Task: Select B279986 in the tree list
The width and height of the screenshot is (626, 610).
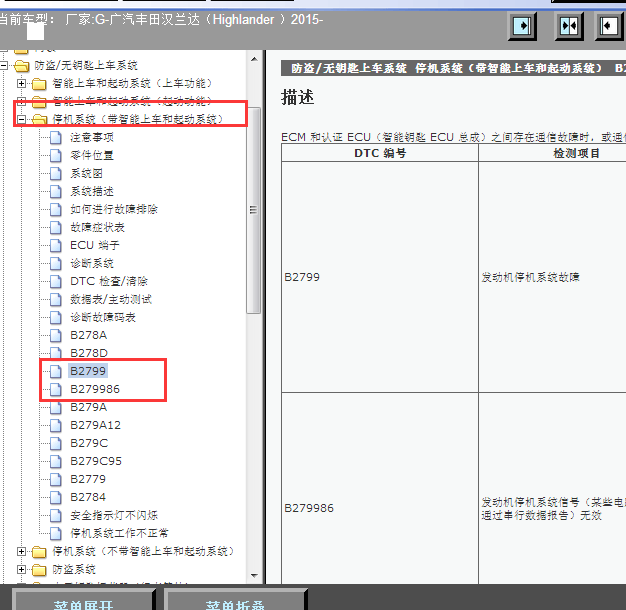Action: 95,389
